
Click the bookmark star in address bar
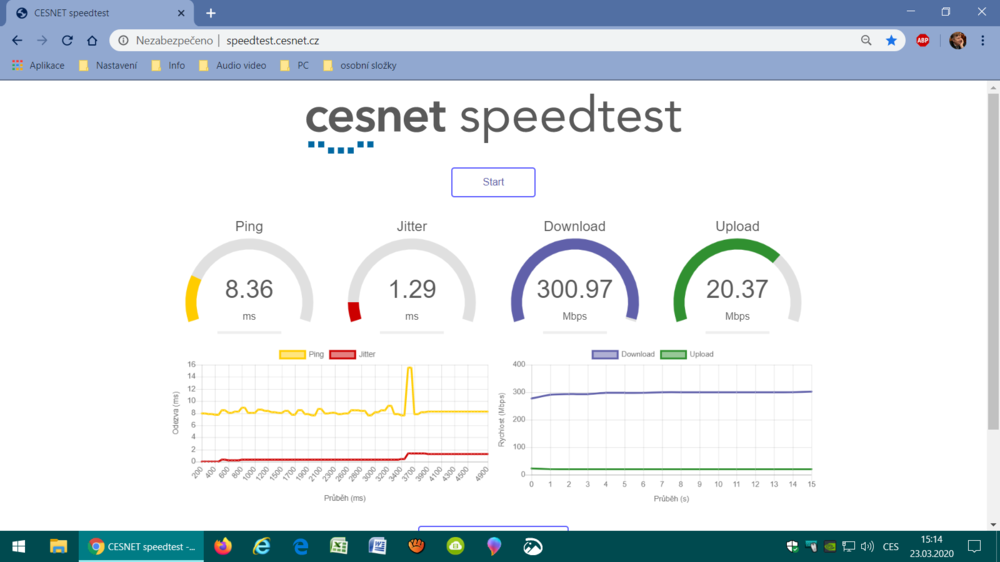coord(891,41)
